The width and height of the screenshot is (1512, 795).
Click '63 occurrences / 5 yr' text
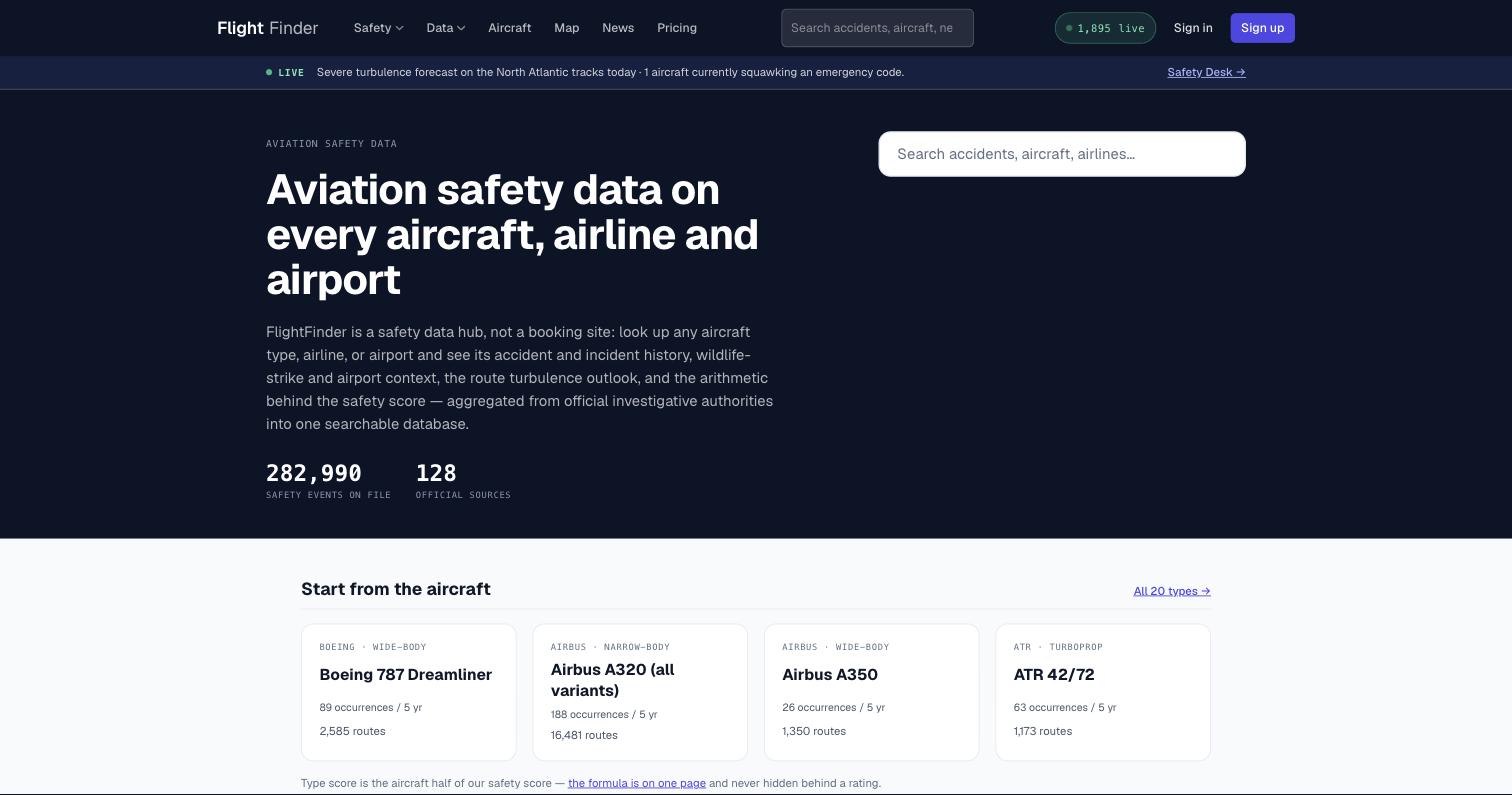[1065, 707]
